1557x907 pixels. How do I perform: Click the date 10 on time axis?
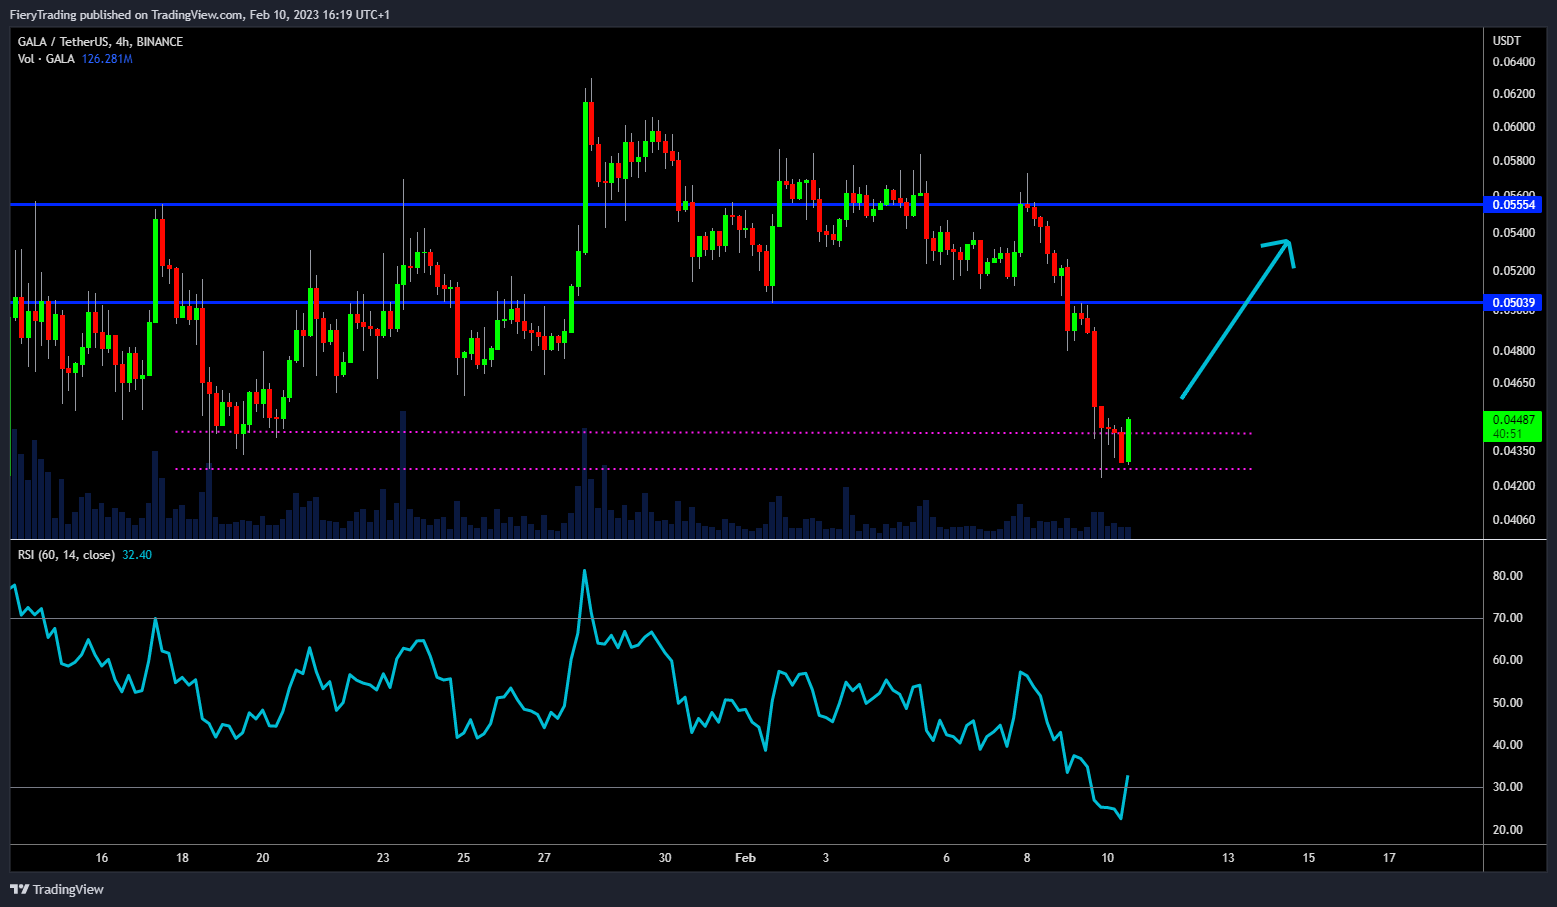click(1107, 858)
